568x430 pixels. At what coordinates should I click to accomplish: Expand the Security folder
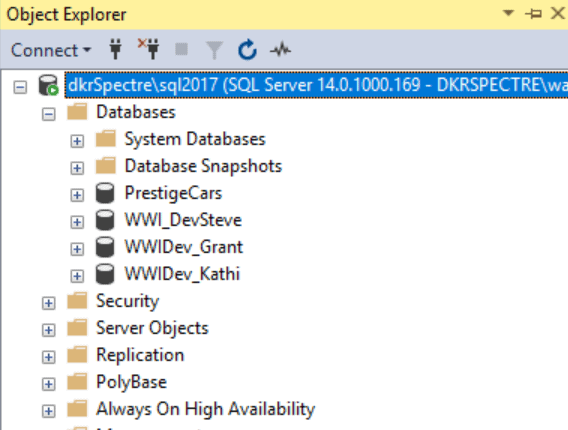point(49,303)
